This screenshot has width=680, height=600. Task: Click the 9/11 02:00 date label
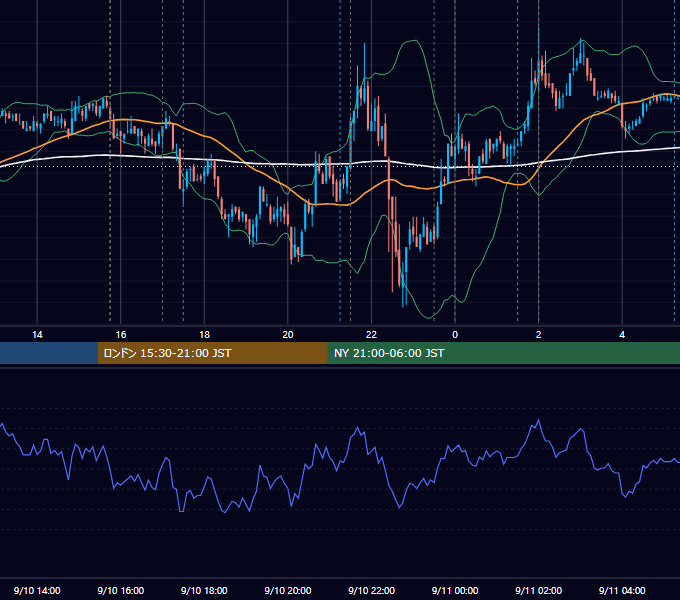(x=539, y=590)
